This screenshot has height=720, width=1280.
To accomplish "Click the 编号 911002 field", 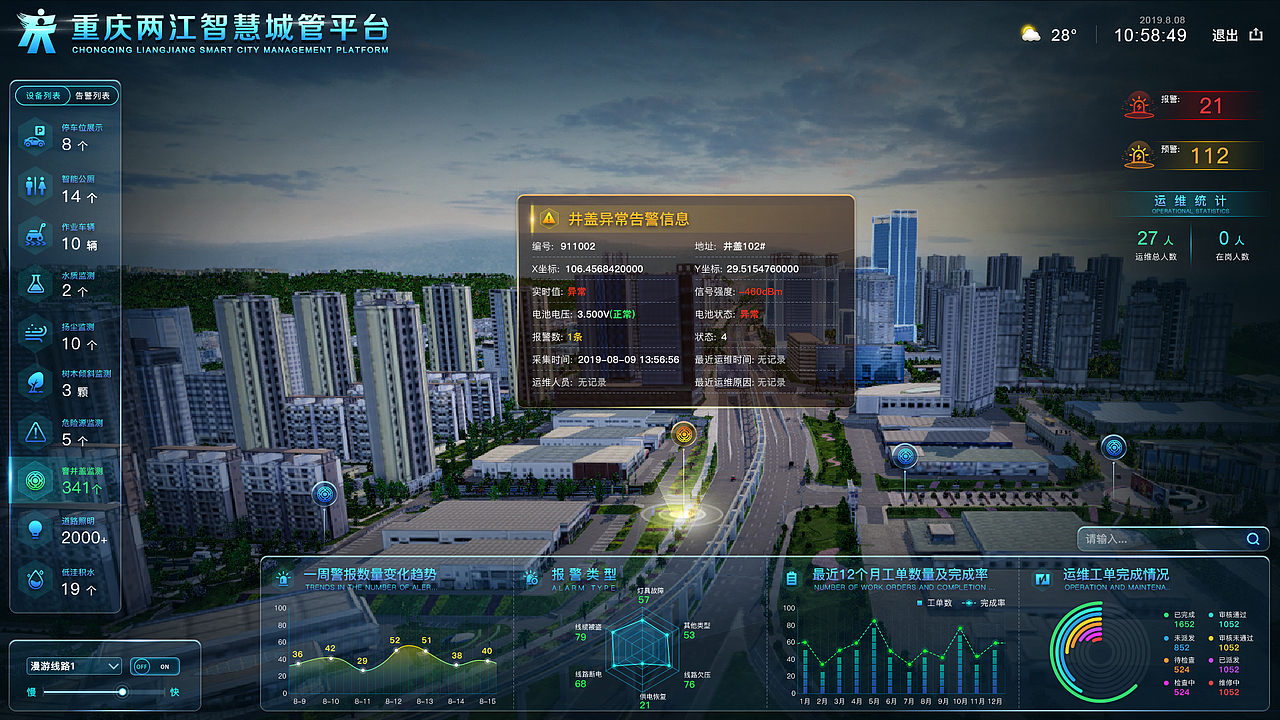I will pyautogui.click(x=564, y=246).
